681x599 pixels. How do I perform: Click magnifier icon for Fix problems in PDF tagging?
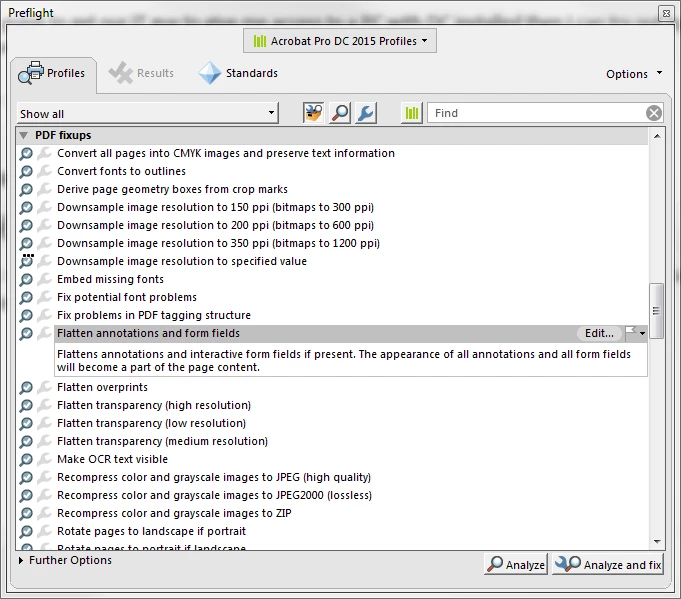click(x=26, y=315)
